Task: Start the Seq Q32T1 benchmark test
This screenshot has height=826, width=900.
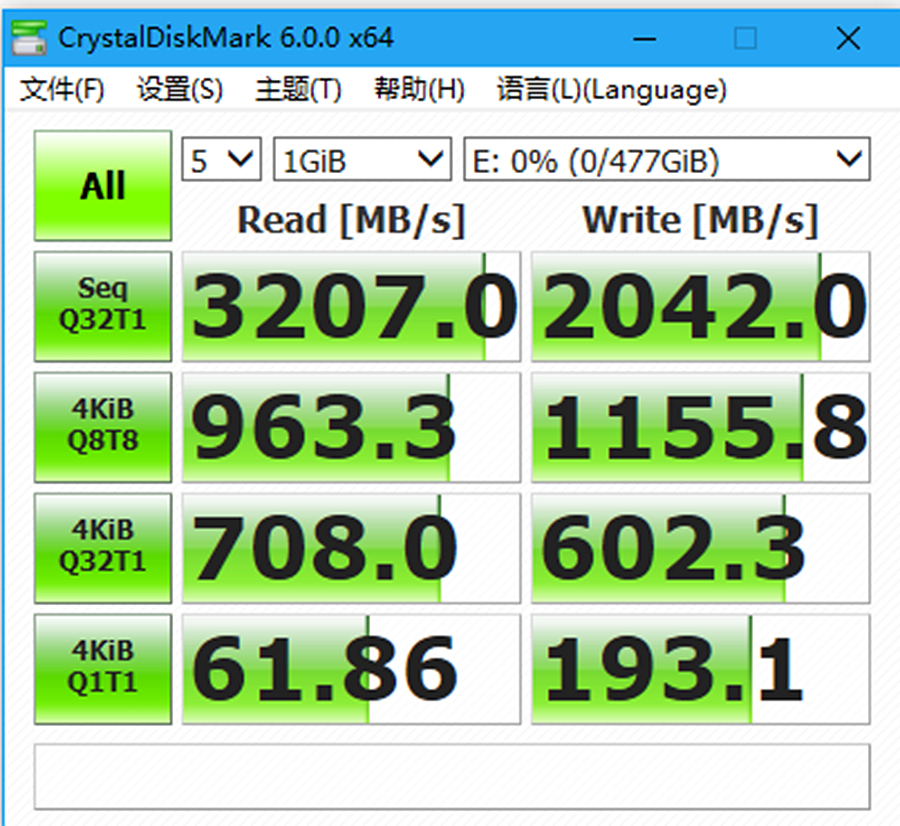Action: point(101,305)
